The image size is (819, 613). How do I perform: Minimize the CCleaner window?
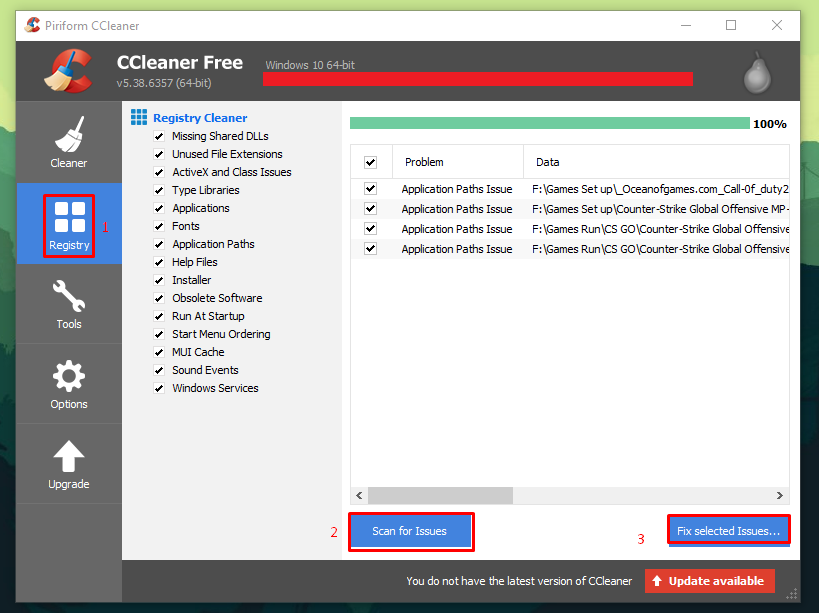click(x=685, y=25)
